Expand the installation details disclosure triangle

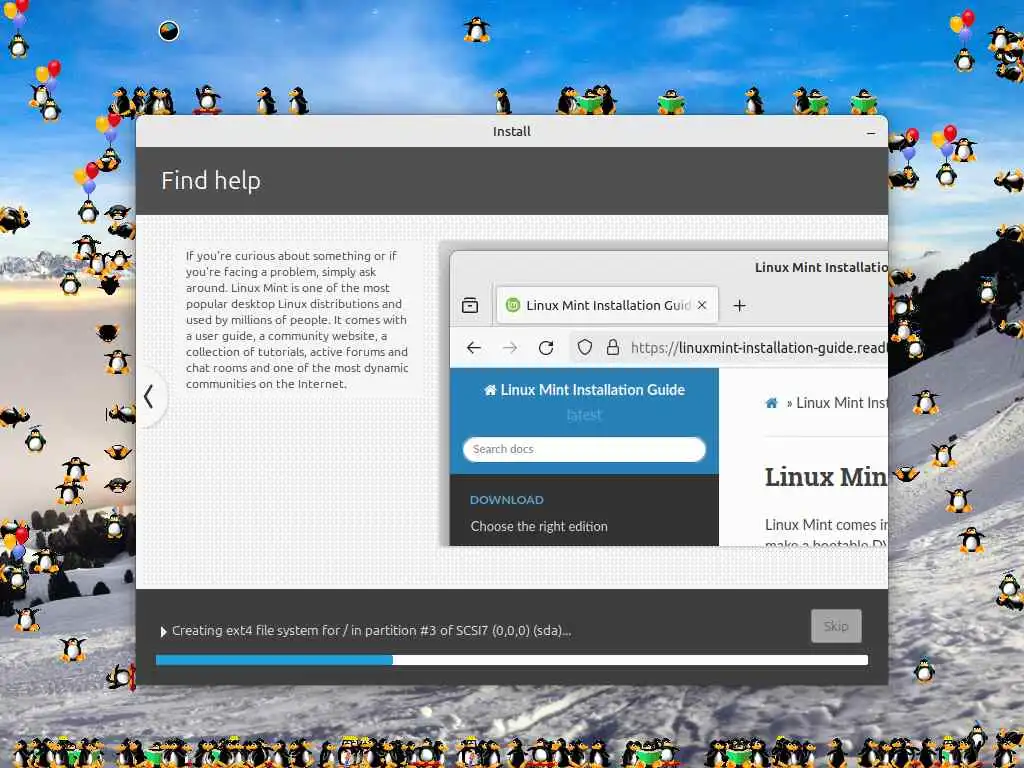163,632
